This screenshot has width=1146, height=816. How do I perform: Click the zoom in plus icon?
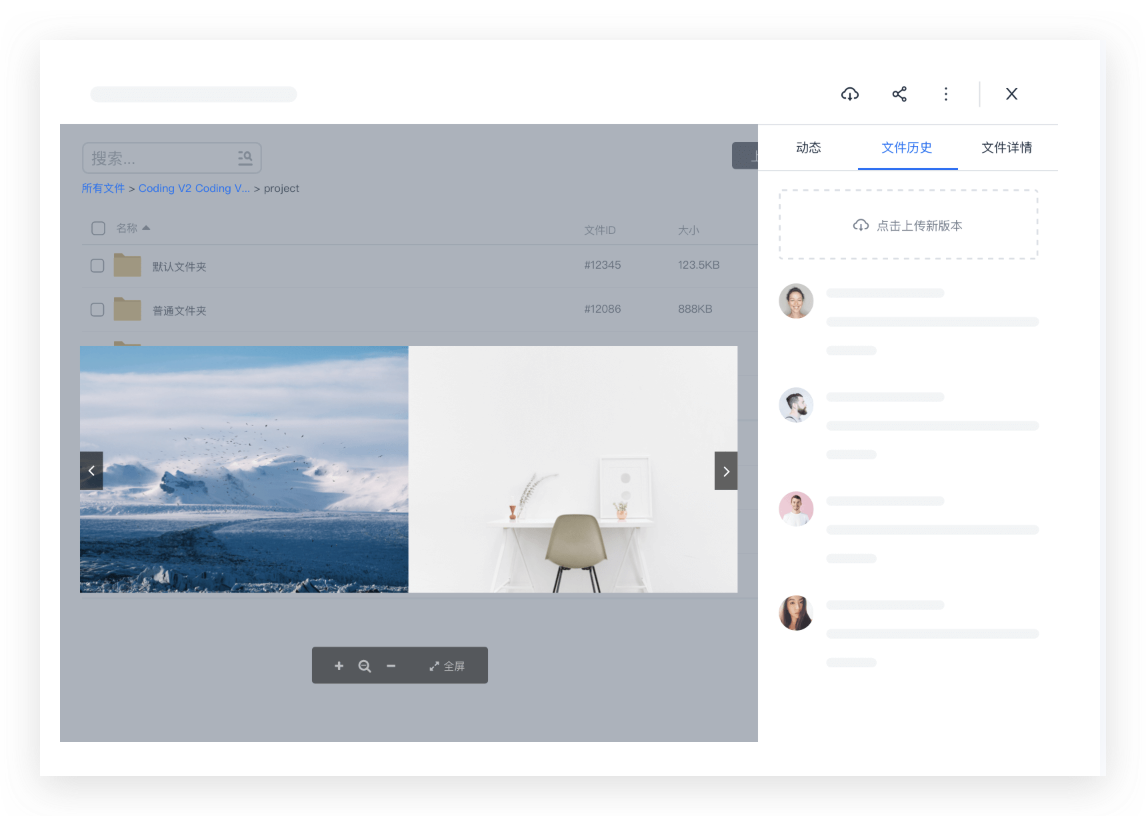(x=338, y=665)
